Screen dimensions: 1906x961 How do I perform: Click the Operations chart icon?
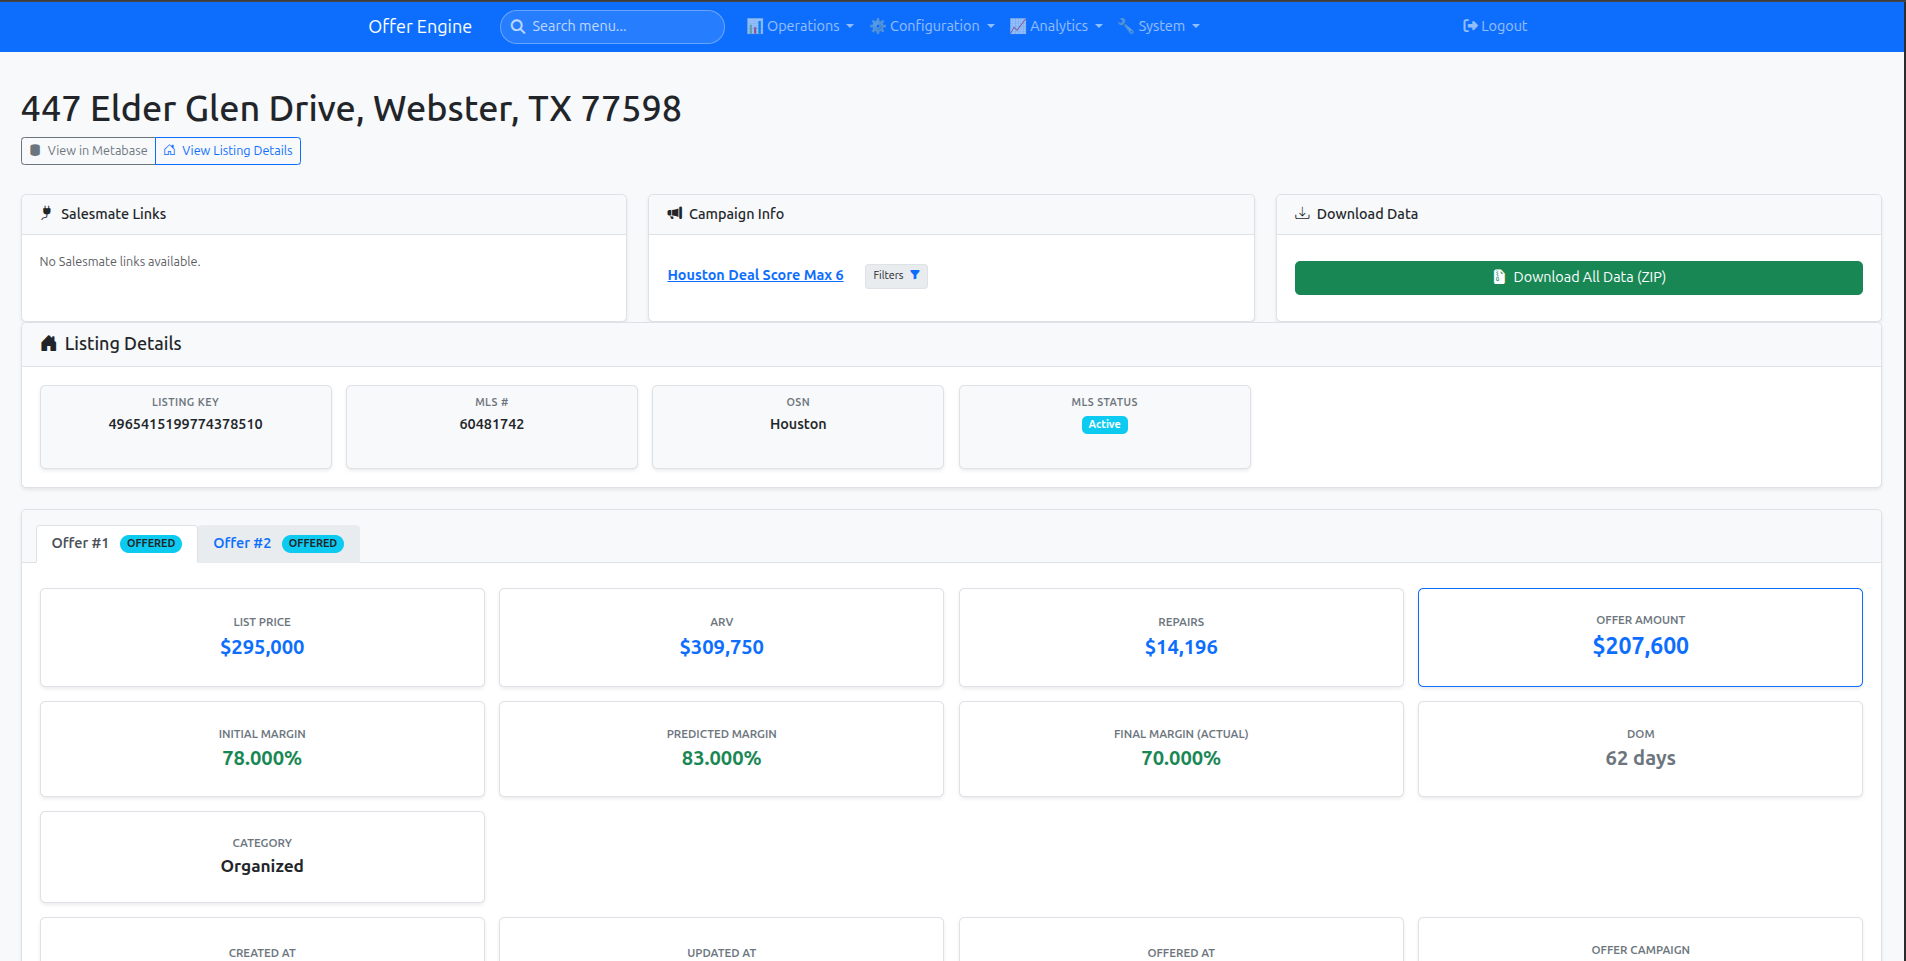coord(755,27)
